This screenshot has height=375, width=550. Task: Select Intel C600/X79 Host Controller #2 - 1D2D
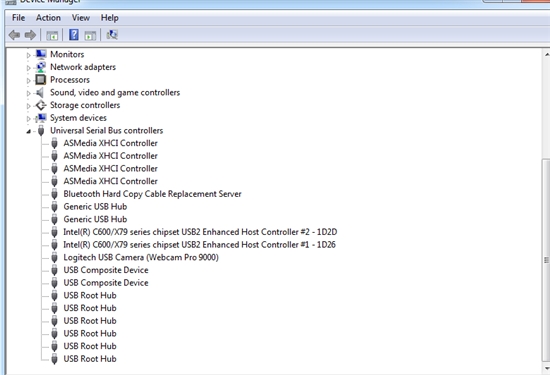click(200, 232)
